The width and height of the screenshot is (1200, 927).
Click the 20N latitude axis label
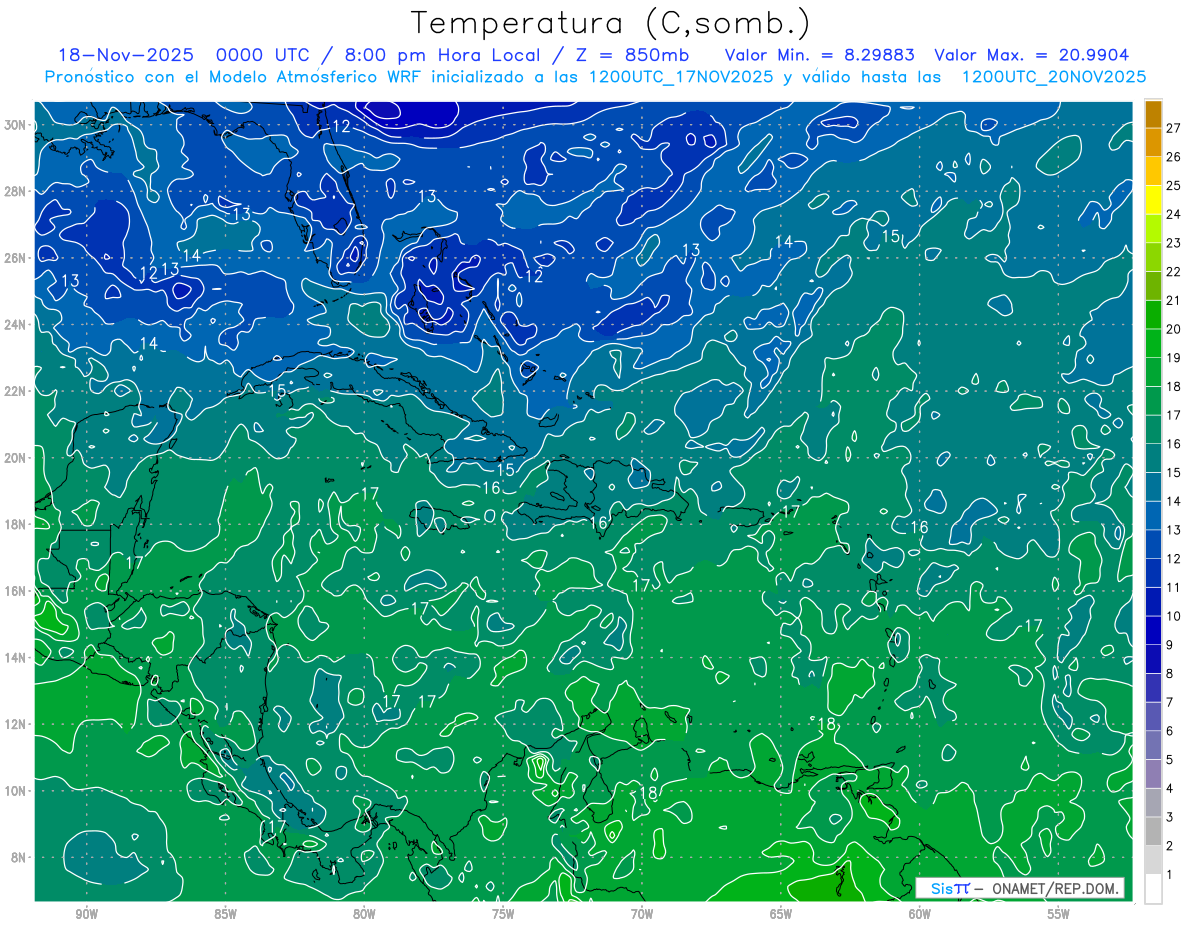pos(17,458)
